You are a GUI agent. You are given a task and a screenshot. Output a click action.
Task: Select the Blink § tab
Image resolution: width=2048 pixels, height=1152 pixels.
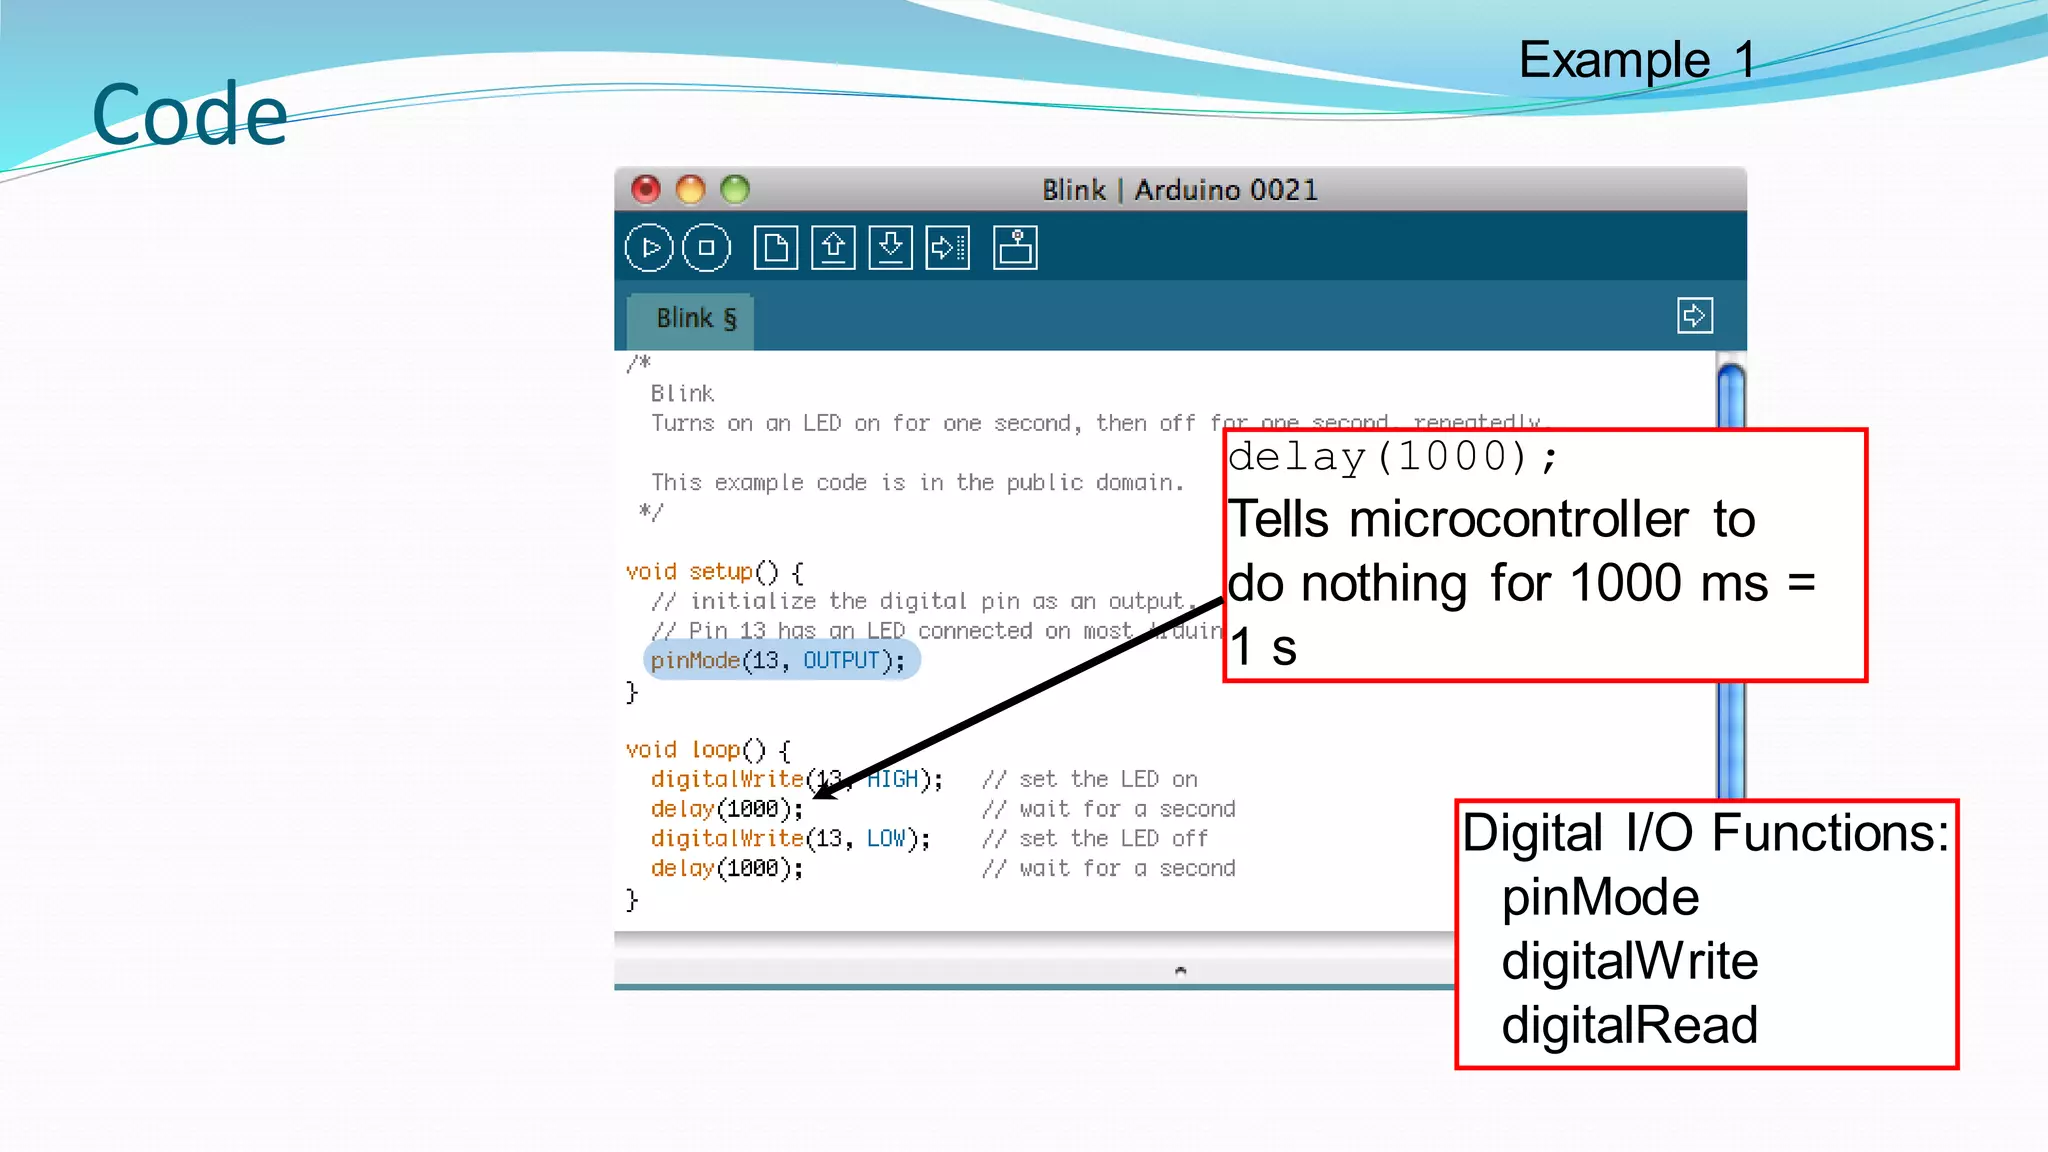point(692,320)
